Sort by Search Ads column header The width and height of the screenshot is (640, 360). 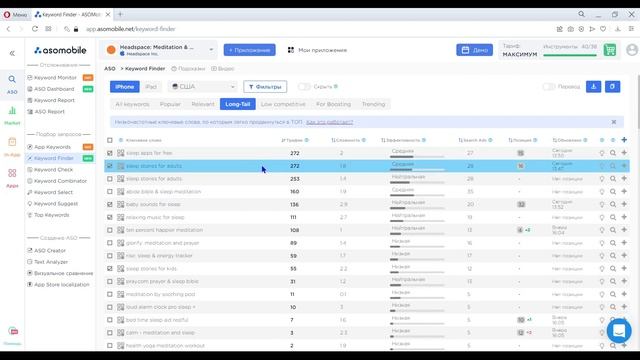475,140
